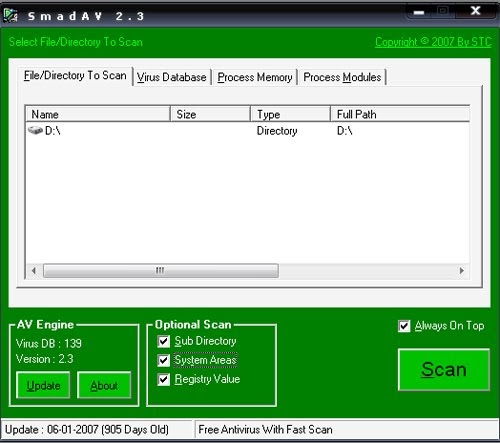The width and height of the screenshot is (500, 443).
Task: Click the SmadAV app icon in title bar
Action: 10,16
